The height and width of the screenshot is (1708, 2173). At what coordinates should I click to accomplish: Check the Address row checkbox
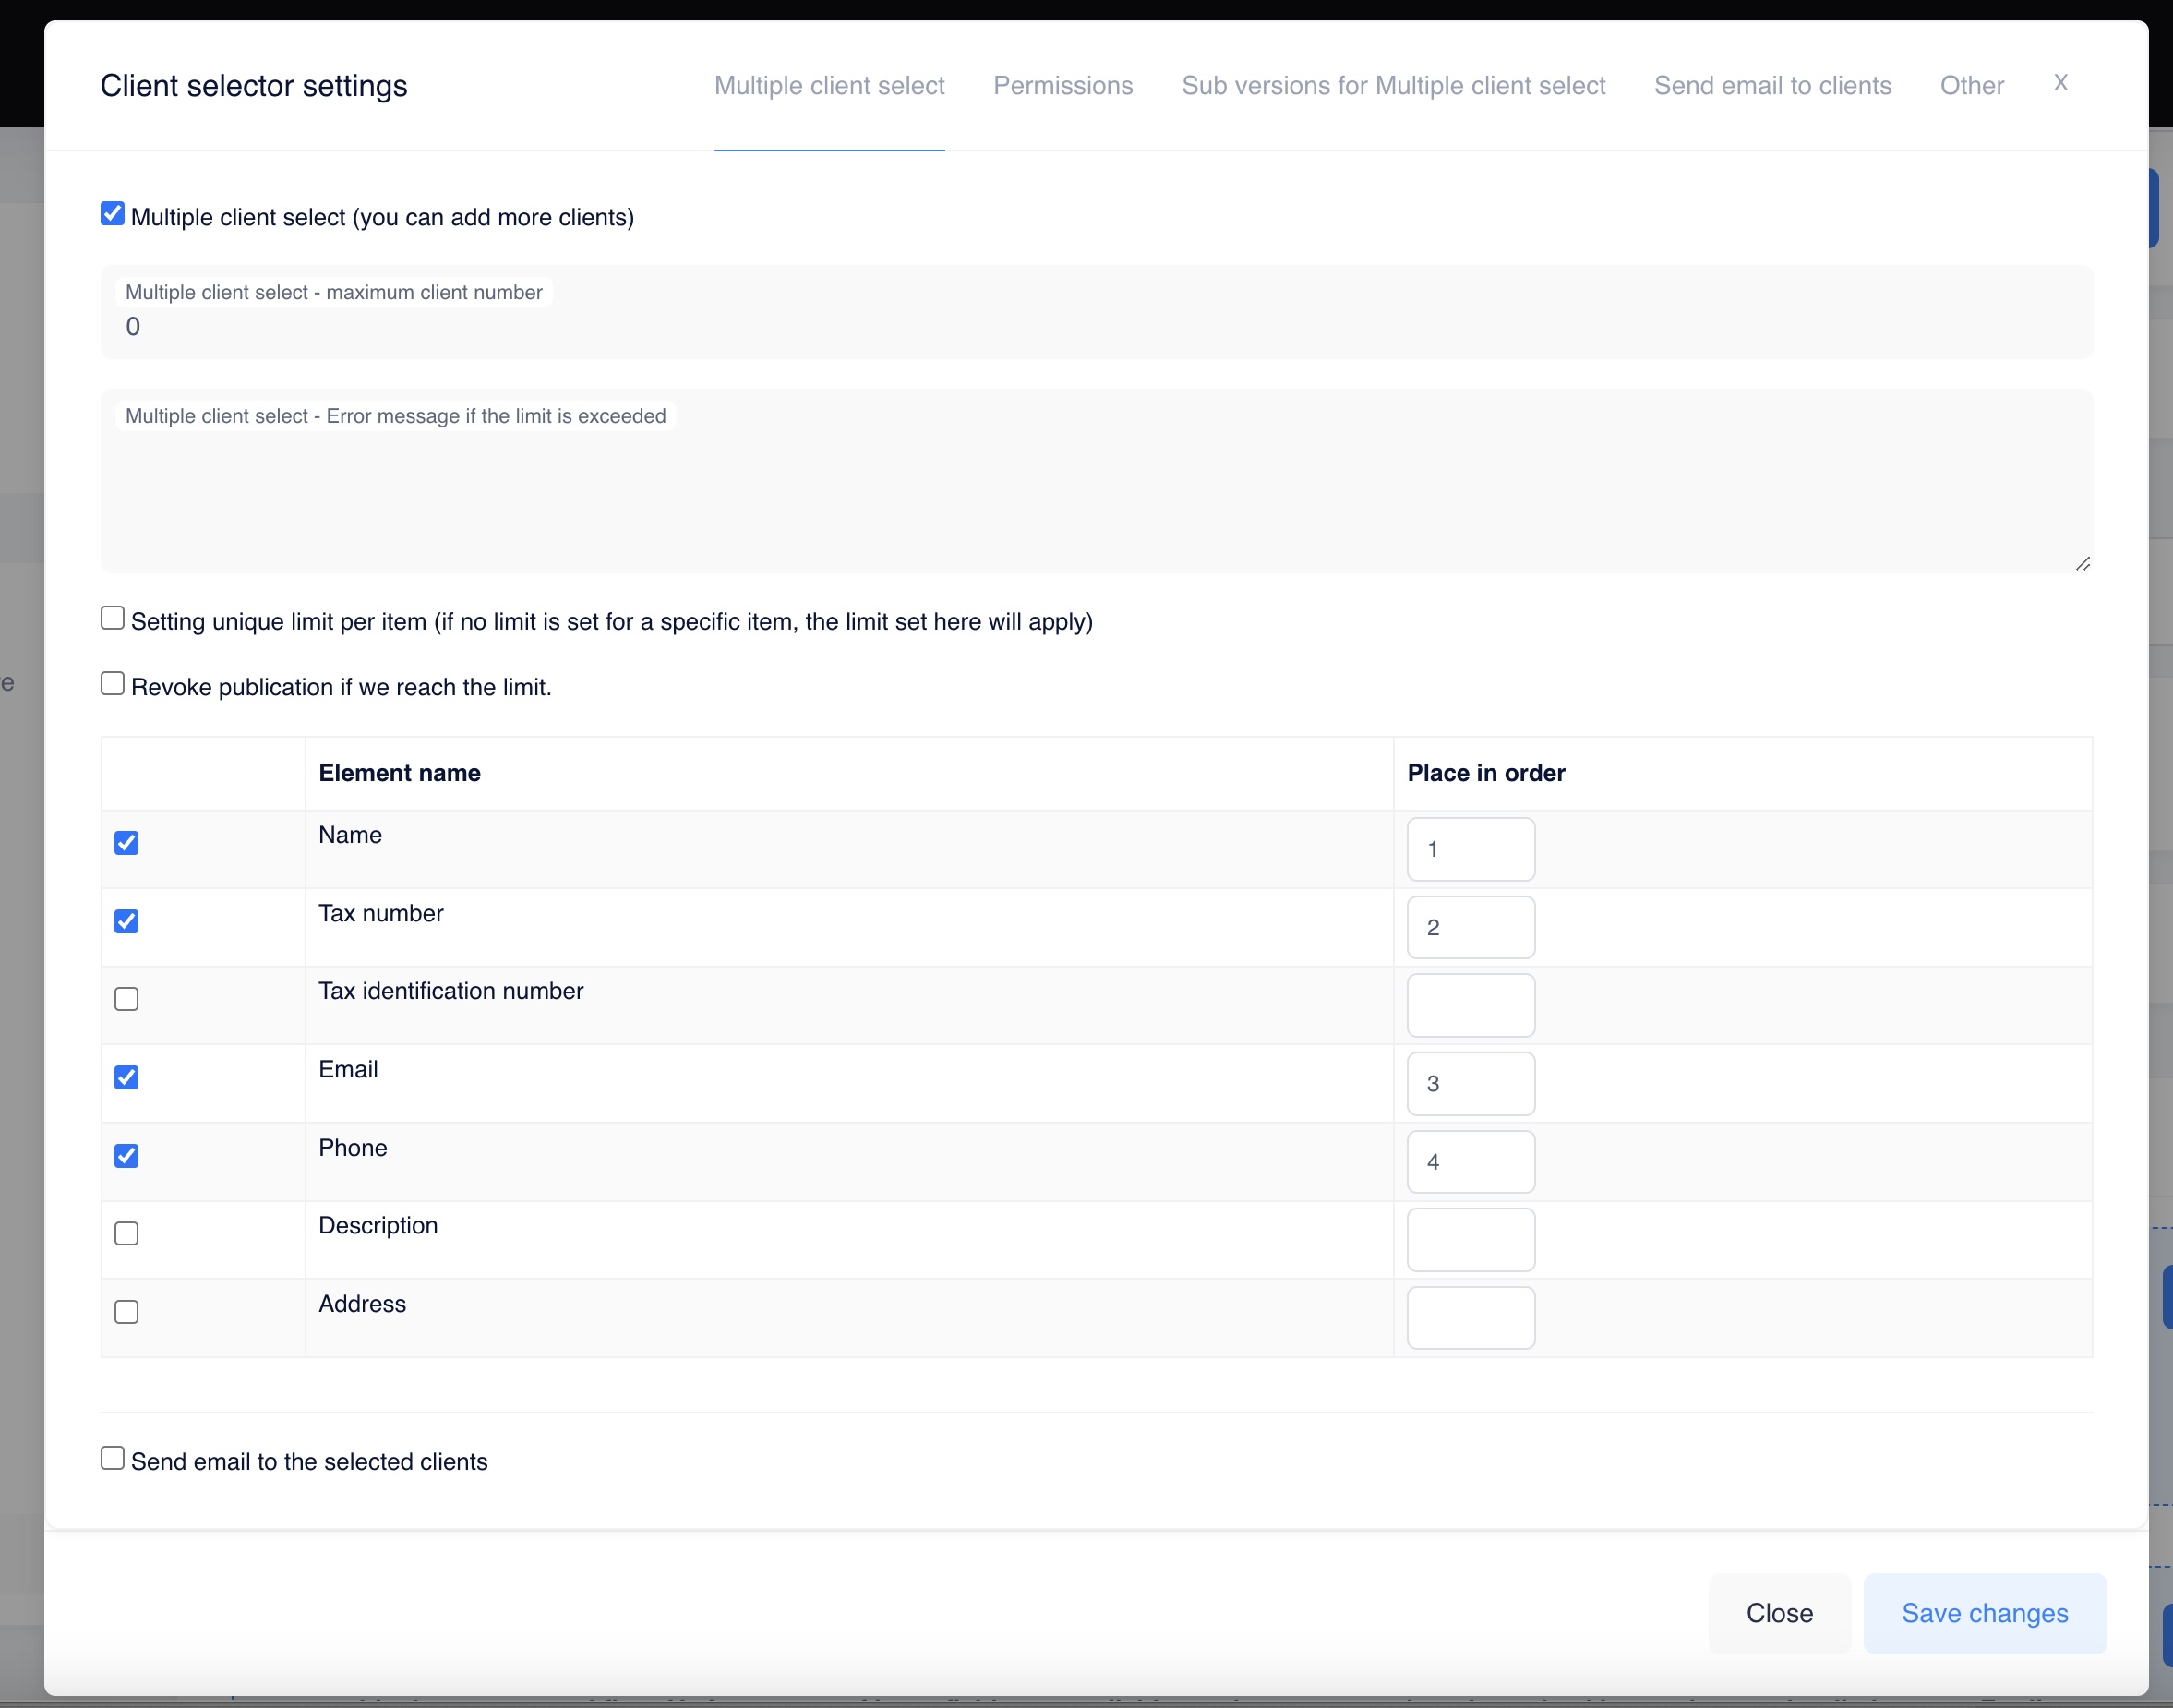(127, 1311)
